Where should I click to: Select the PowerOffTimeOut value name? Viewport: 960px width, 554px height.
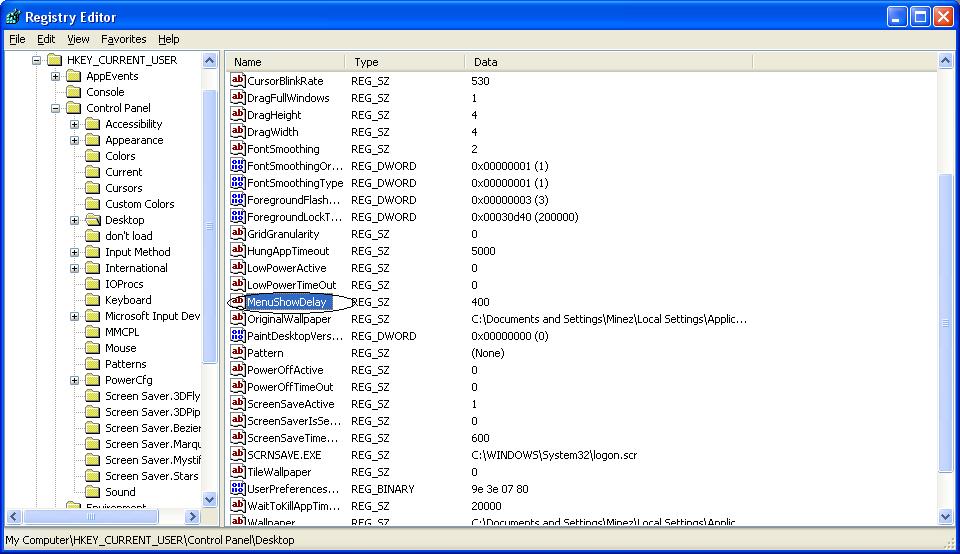pyautogui.click(x=290, y=387)
